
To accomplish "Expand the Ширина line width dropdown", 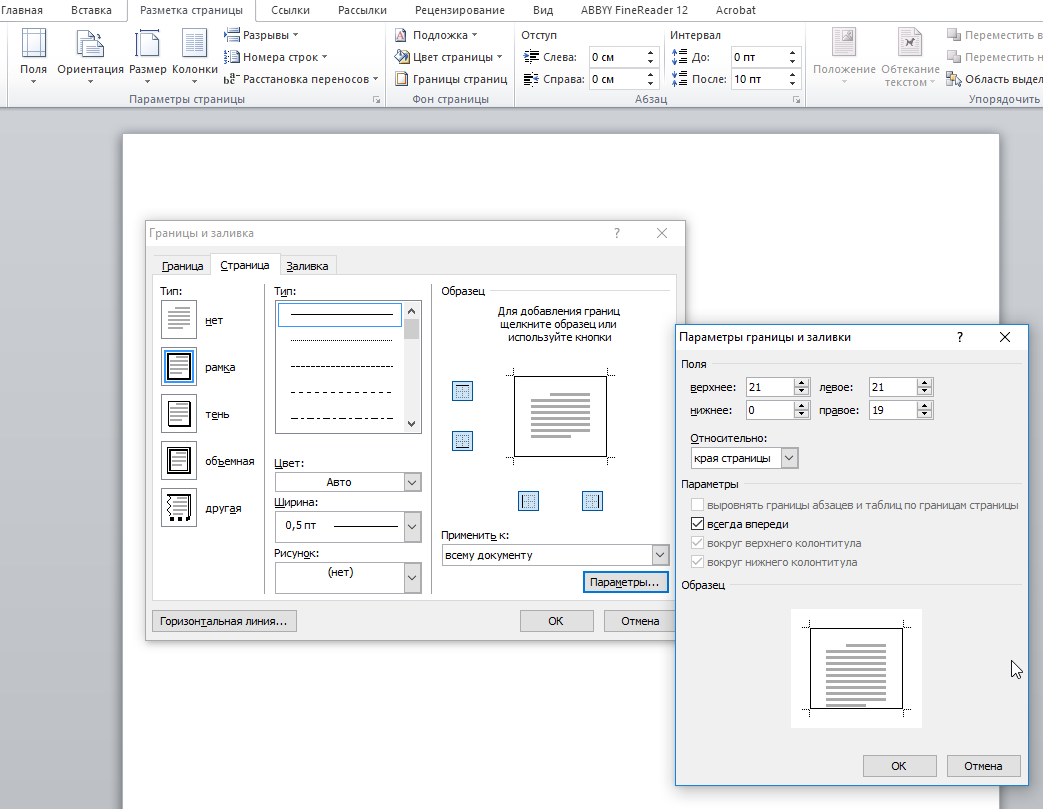I will [412, 525].
